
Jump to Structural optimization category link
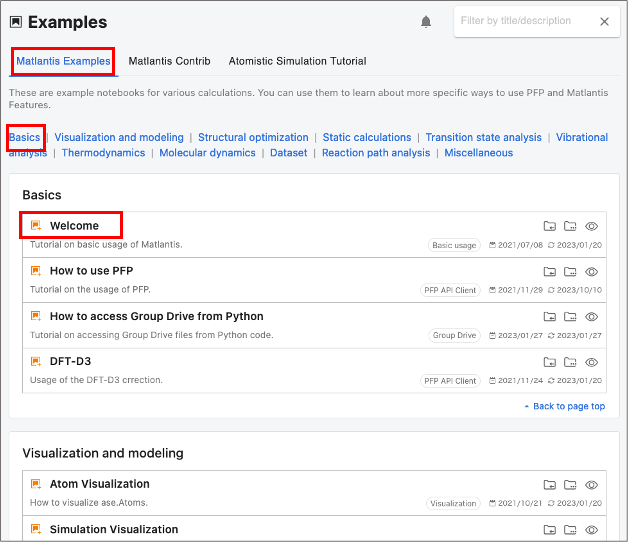pyautogui.click(x=253, y=138)
